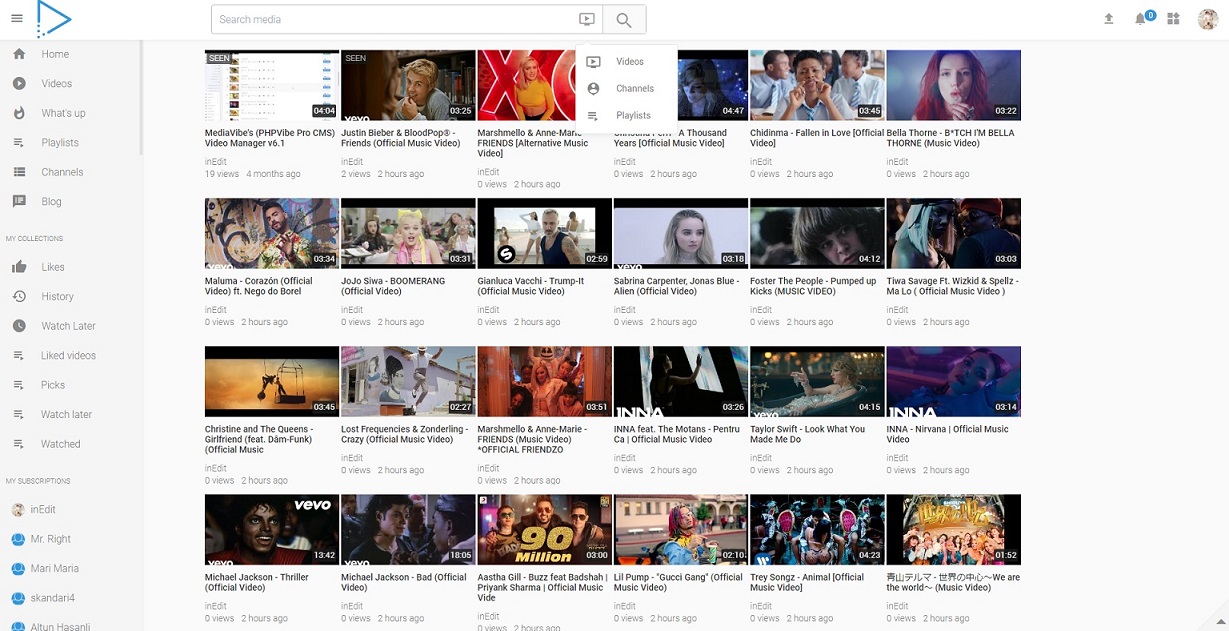The height and width of the screenshot is (631, 1229).
Task: Open inEdit channel under Trey Songz video
Action: pos(761,606)
